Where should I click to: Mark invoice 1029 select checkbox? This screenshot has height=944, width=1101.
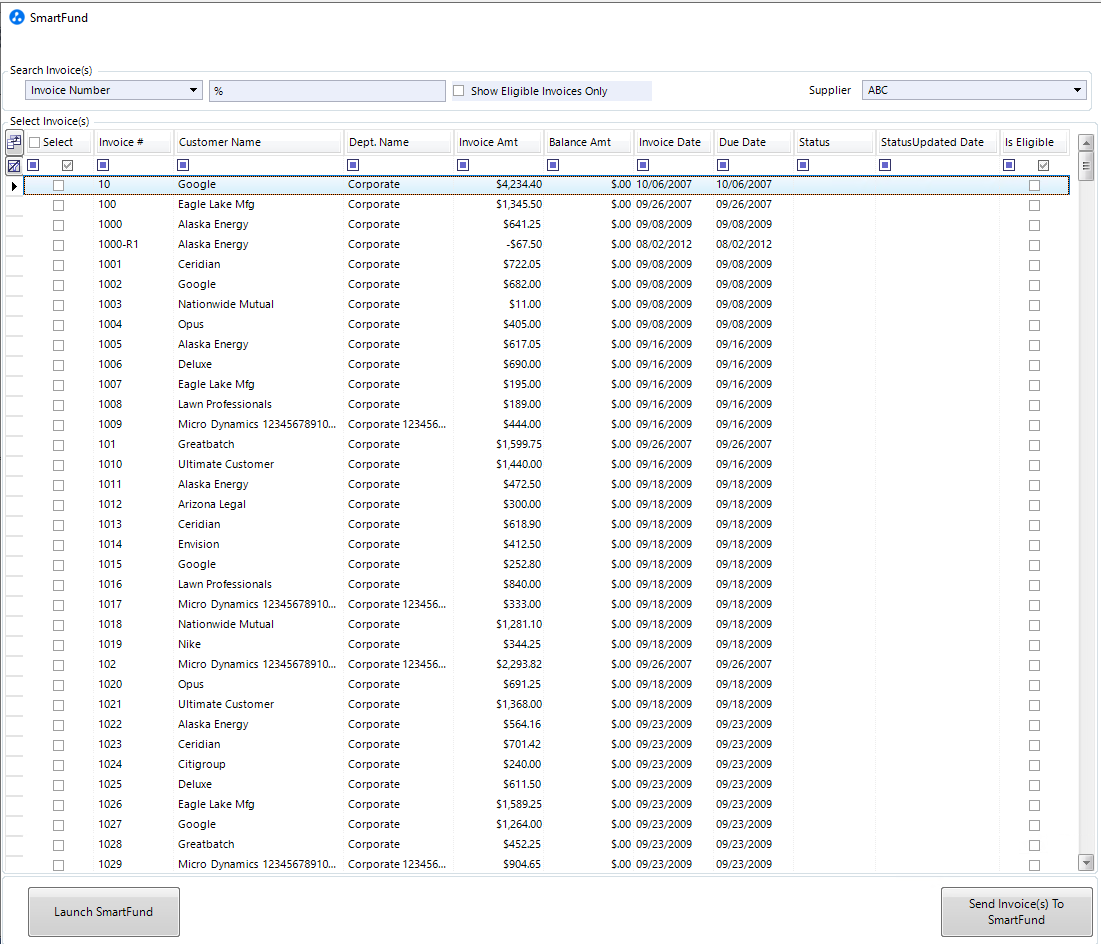[x=58, y=865]
